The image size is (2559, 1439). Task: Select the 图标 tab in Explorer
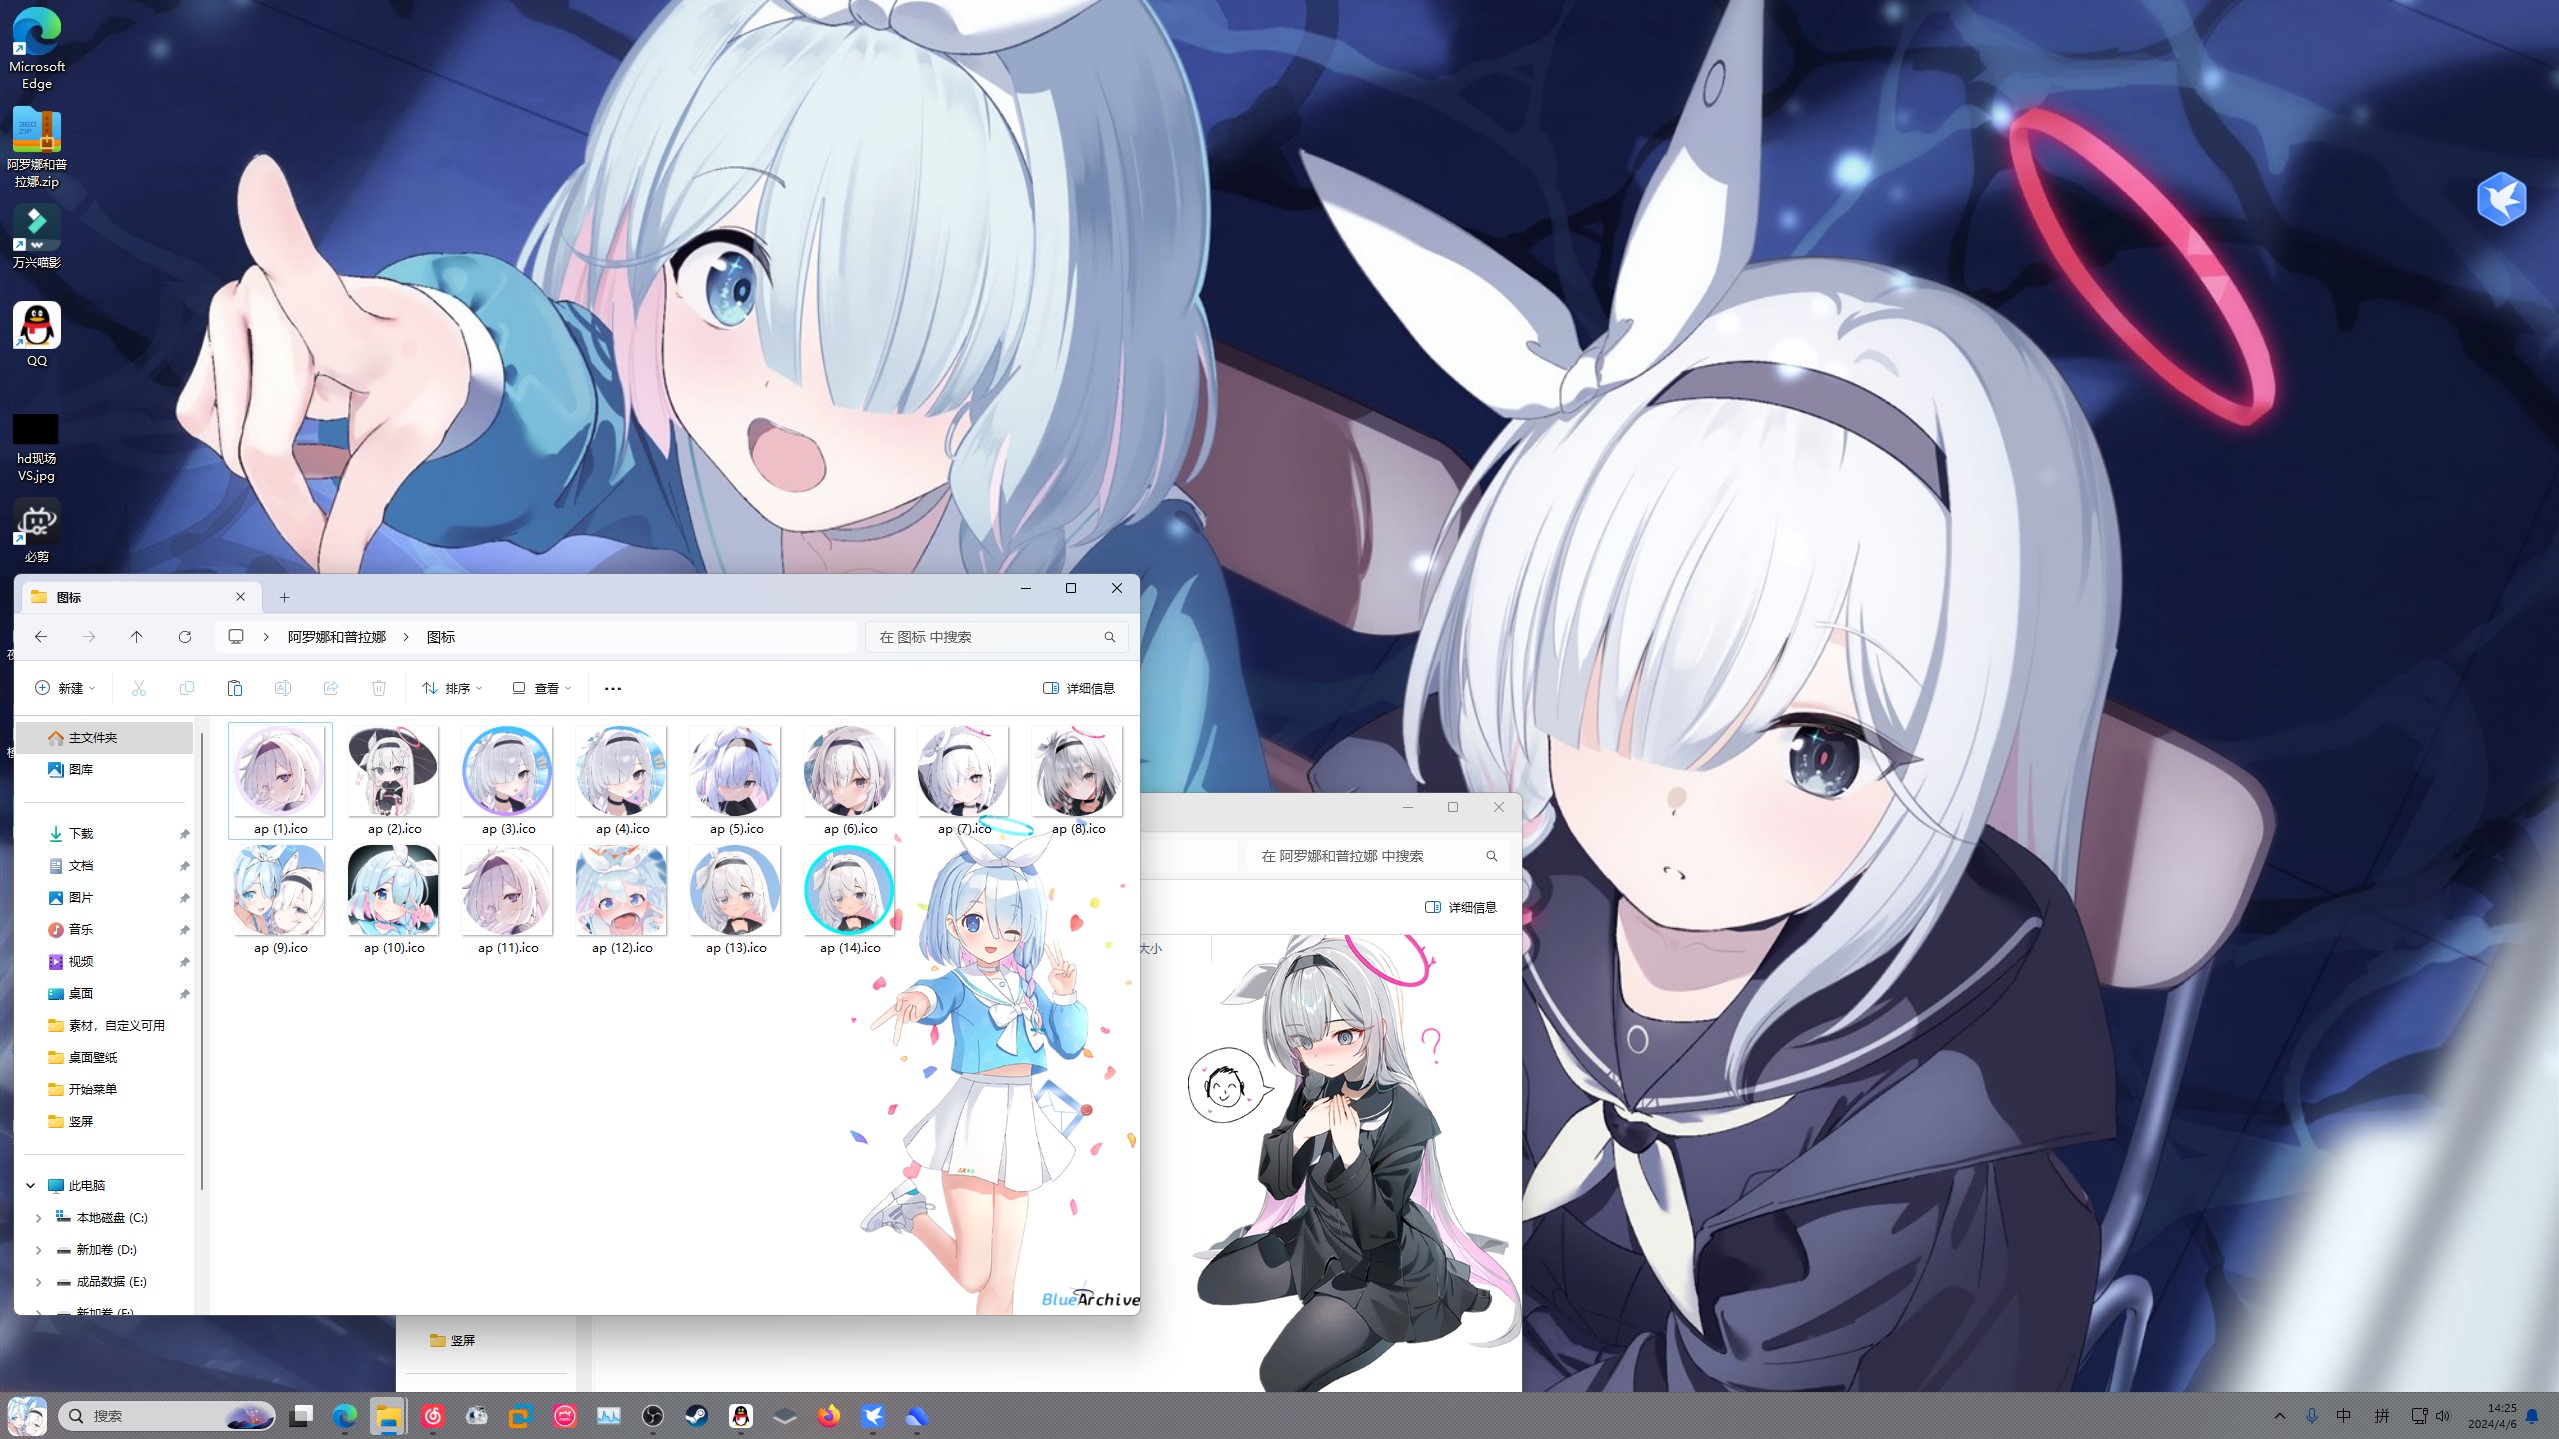click(x=130, y=597)
